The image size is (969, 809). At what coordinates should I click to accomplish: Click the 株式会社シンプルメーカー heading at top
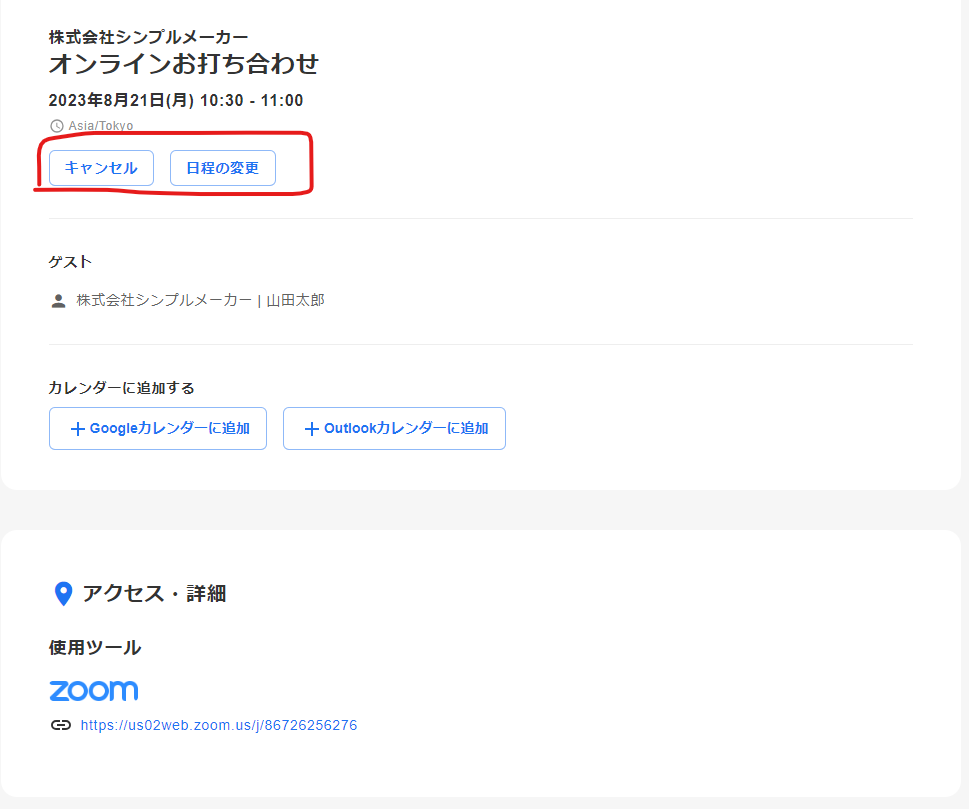pos(148,37)
